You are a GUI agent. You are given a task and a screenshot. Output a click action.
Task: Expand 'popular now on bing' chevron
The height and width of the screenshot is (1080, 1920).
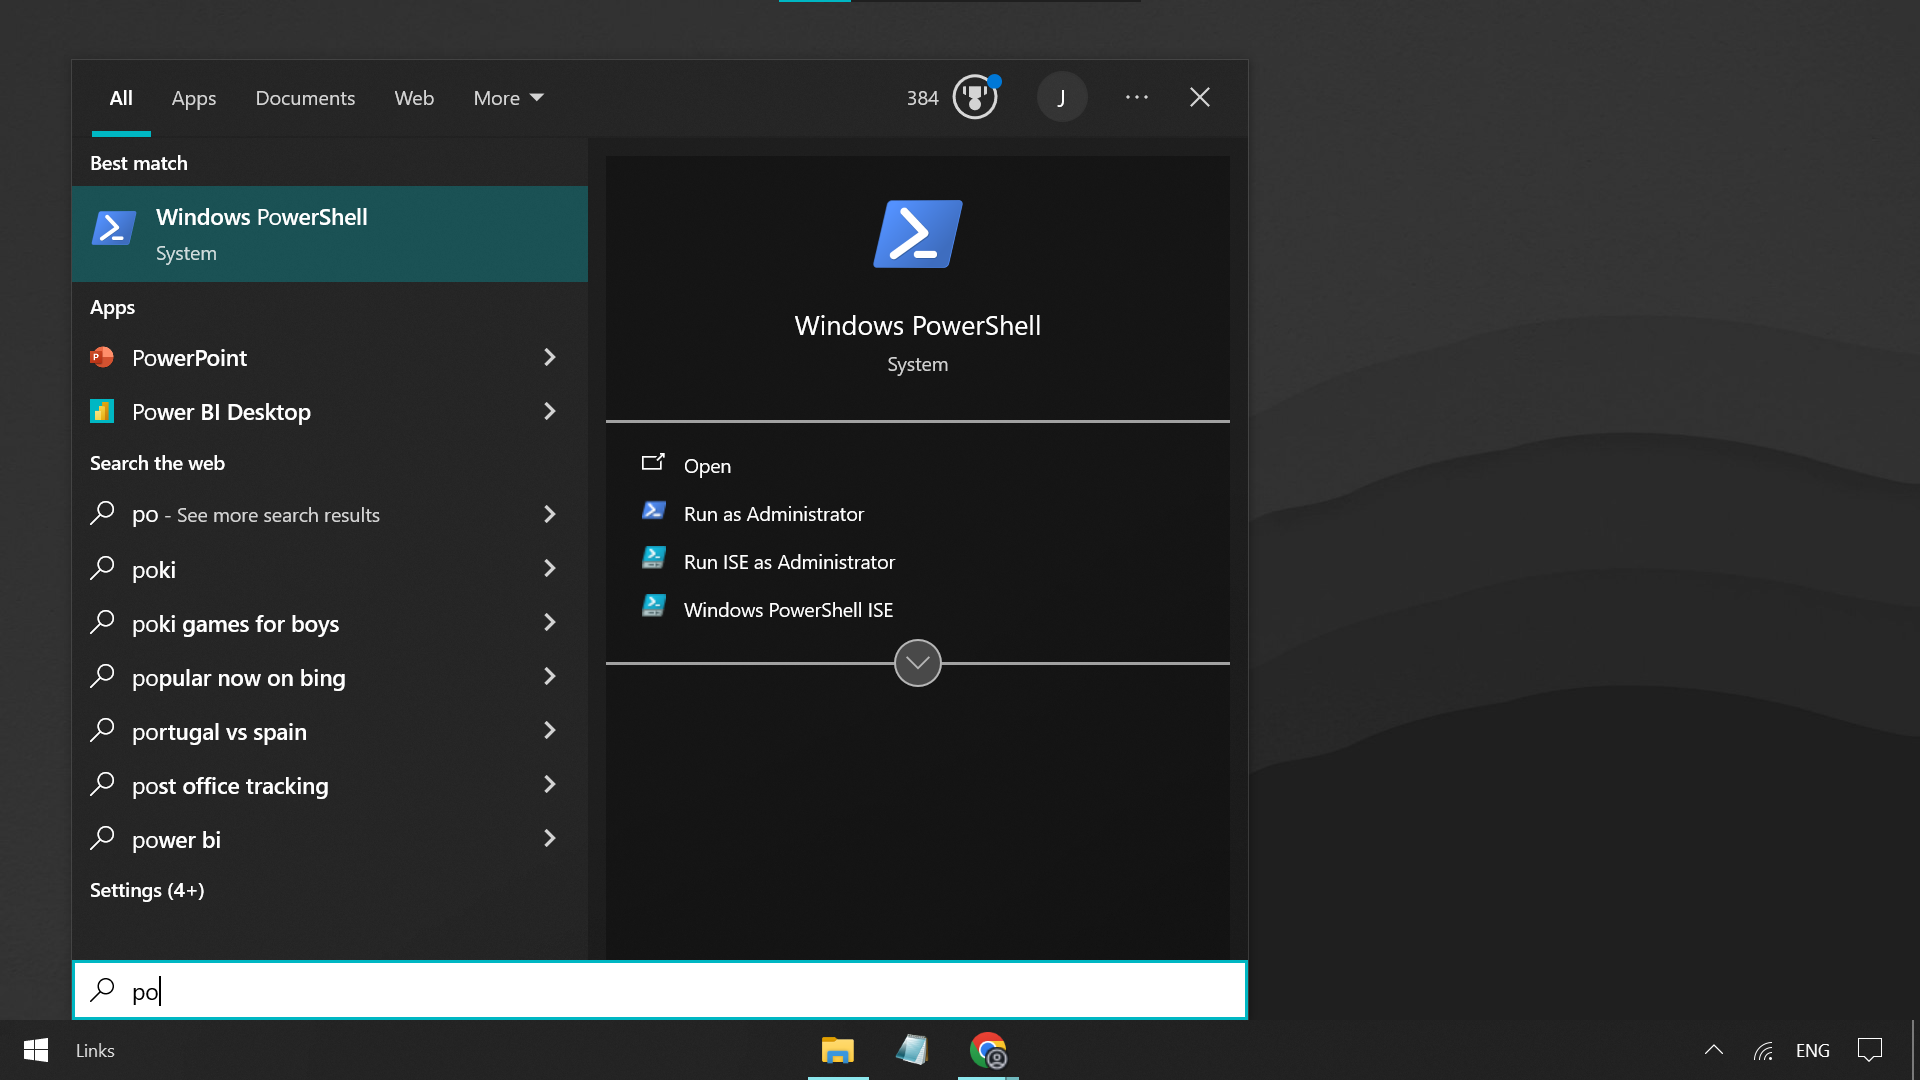coord(549,676)
